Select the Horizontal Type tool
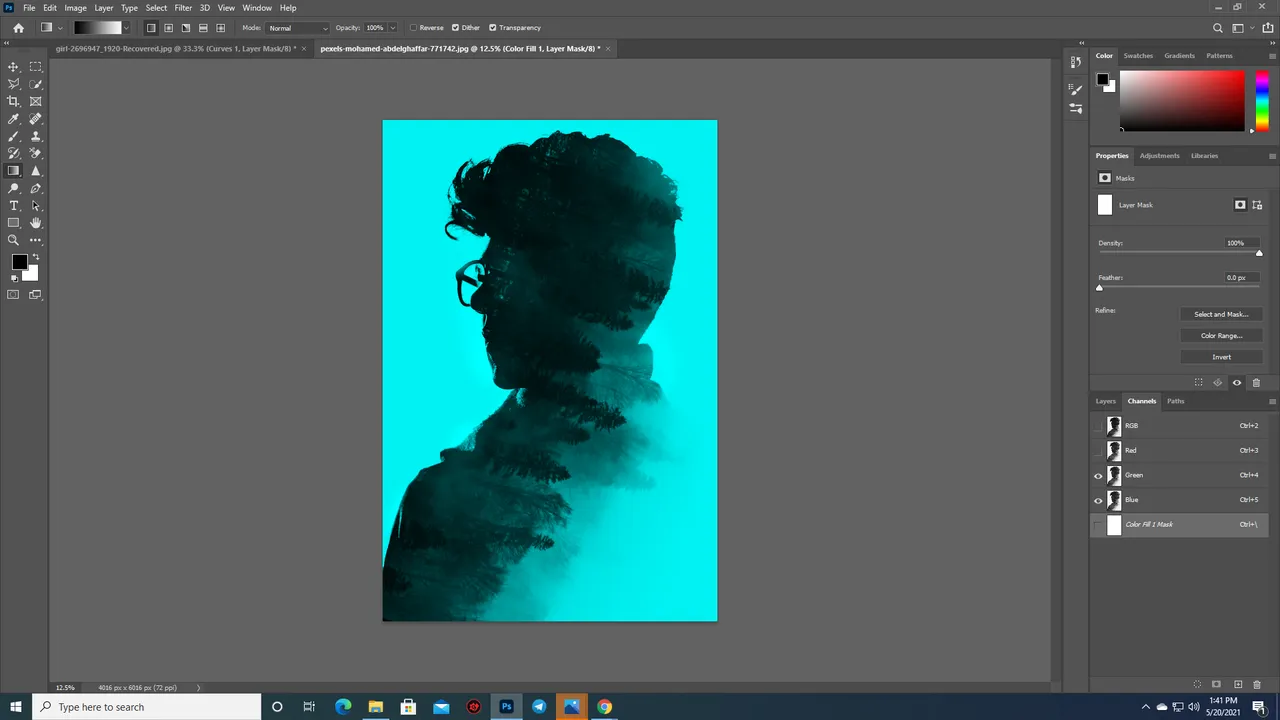Viewport: 1280px width, 720px height. [x=13, y=205]
